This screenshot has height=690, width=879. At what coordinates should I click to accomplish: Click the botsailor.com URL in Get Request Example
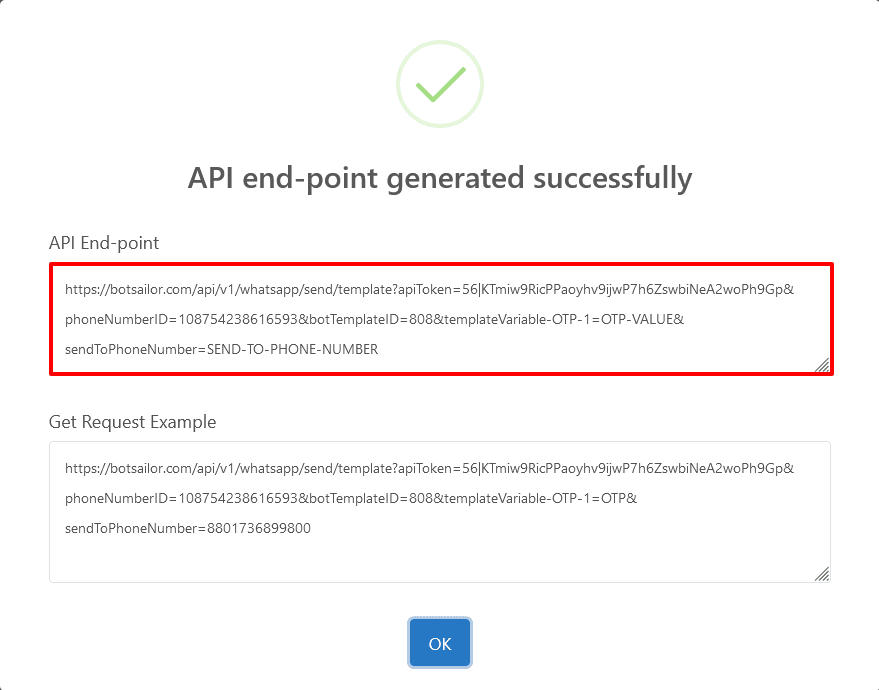click(150, 468)
